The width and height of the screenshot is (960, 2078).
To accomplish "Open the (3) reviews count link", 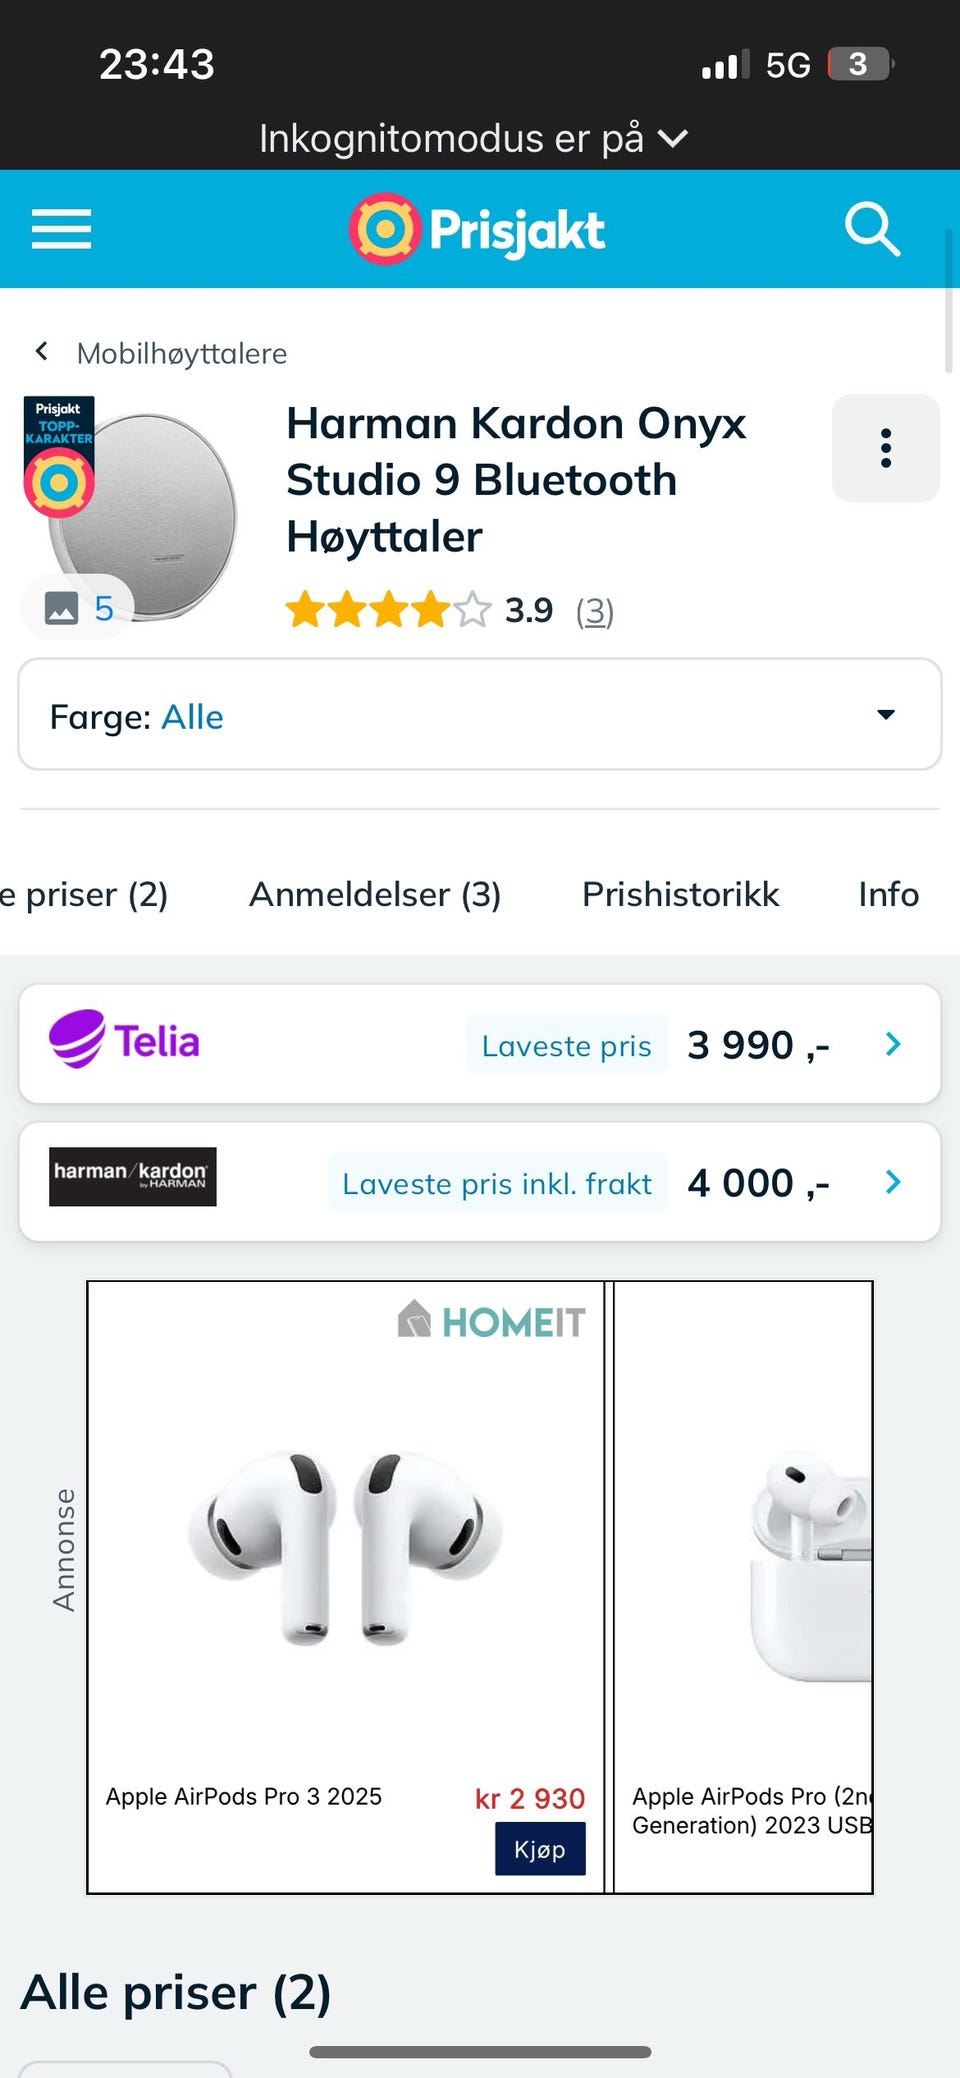I will (x=595, y=610).
